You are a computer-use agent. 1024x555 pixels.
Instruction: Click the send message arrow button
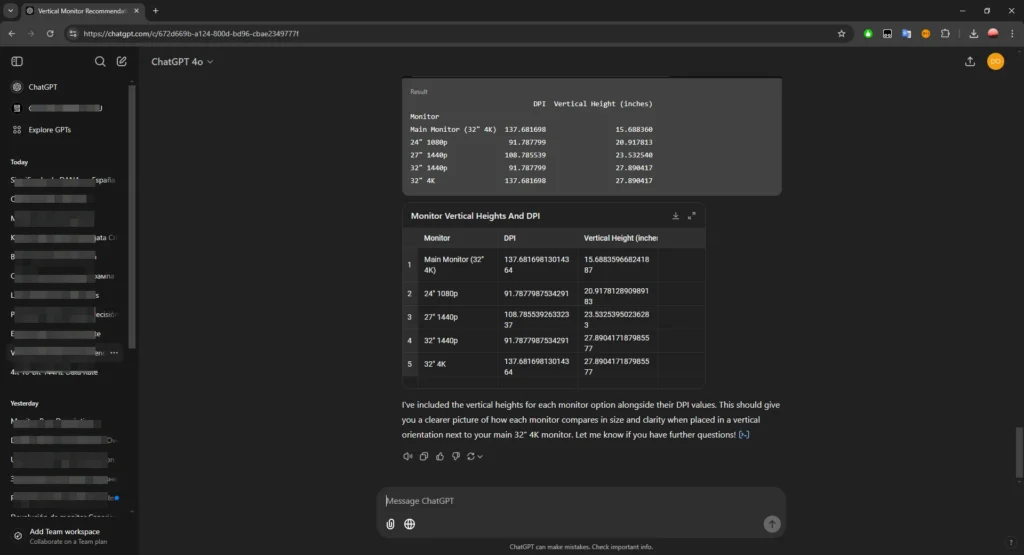(772, 524)
